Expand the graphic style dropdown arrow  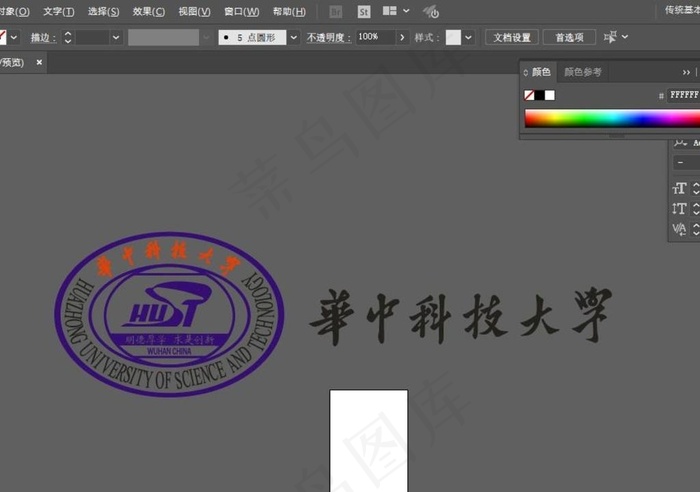(468, 38)
